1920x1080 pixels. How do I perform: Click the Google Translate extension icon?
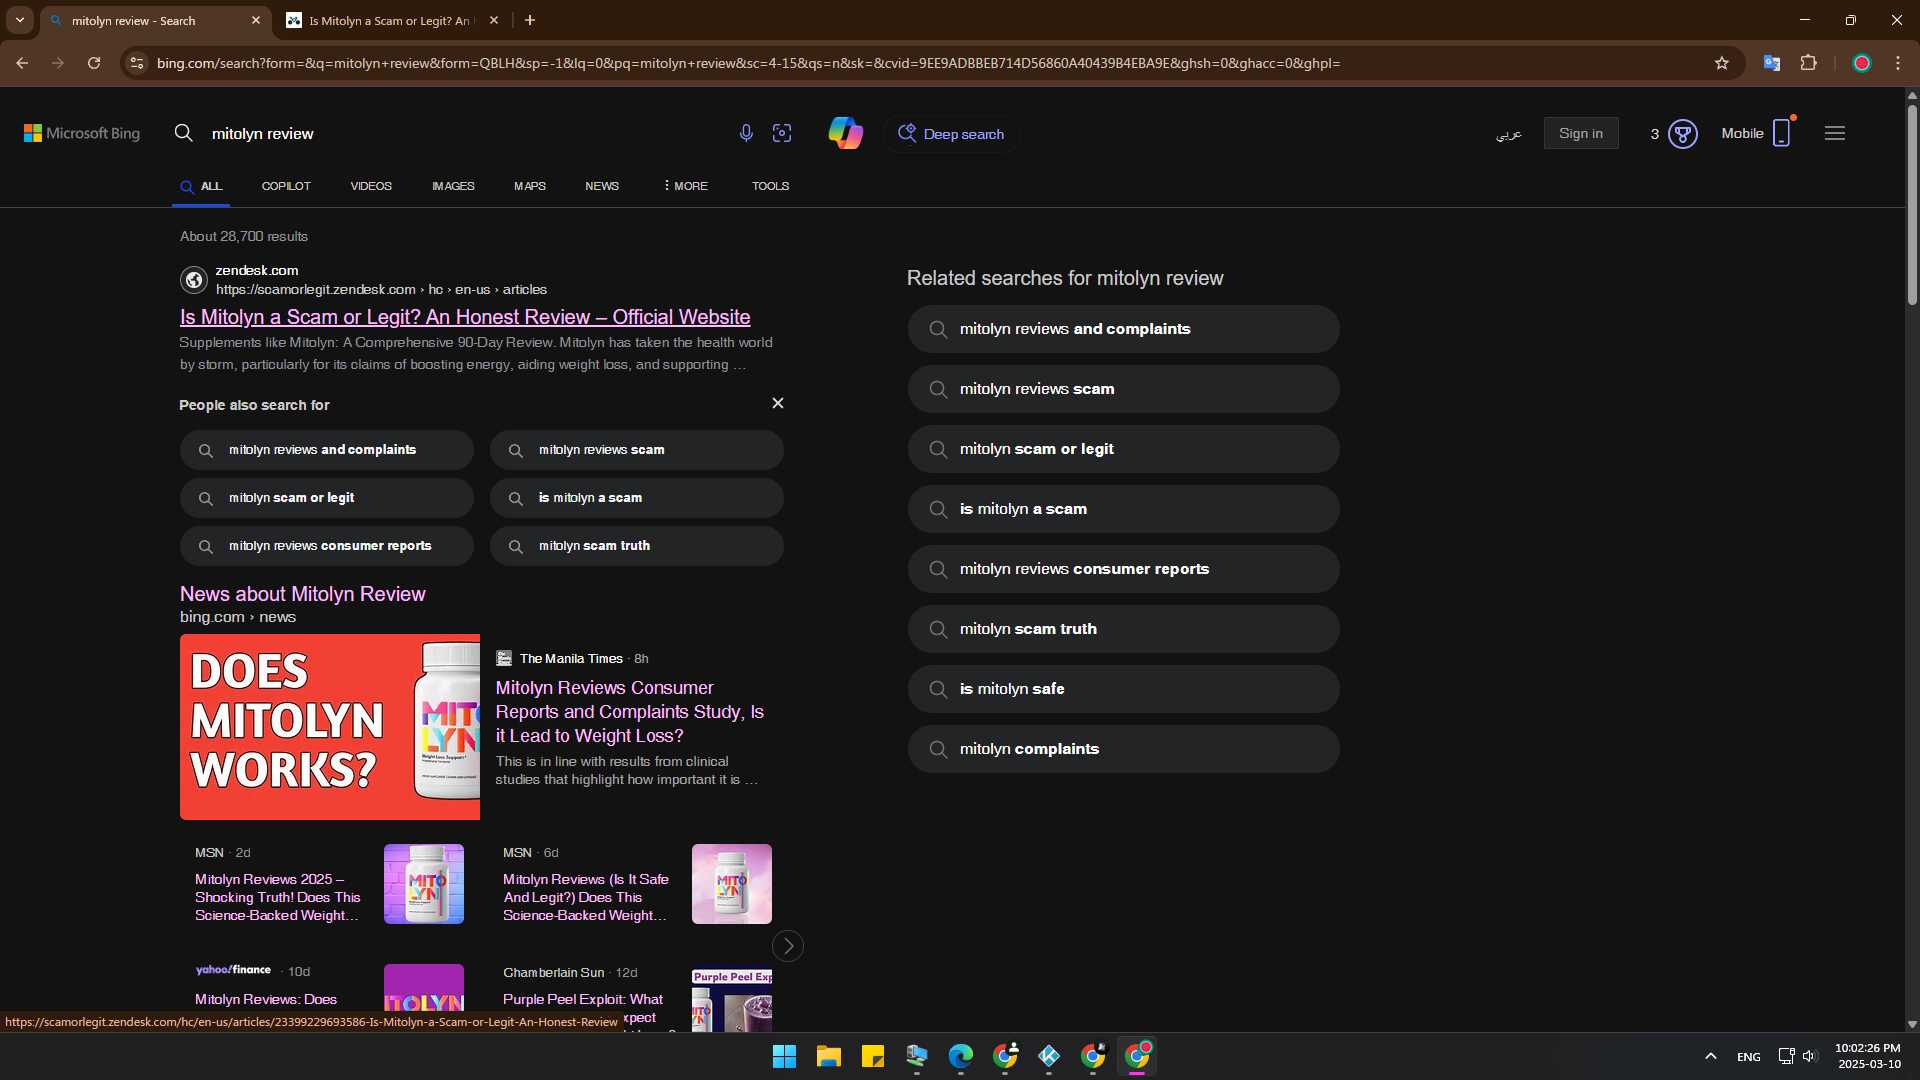pyautogui.click(x=1772, y=63)
